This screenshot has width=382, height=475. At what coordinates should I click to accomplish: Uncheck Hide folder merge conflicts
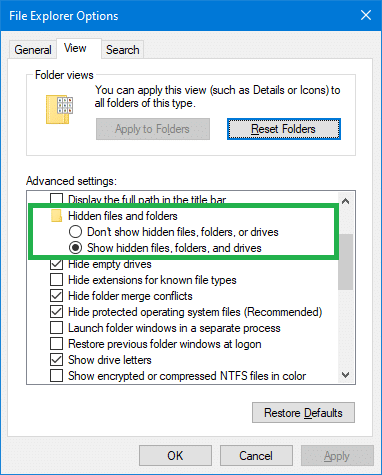pyautogui.click(x=56, y=296)
